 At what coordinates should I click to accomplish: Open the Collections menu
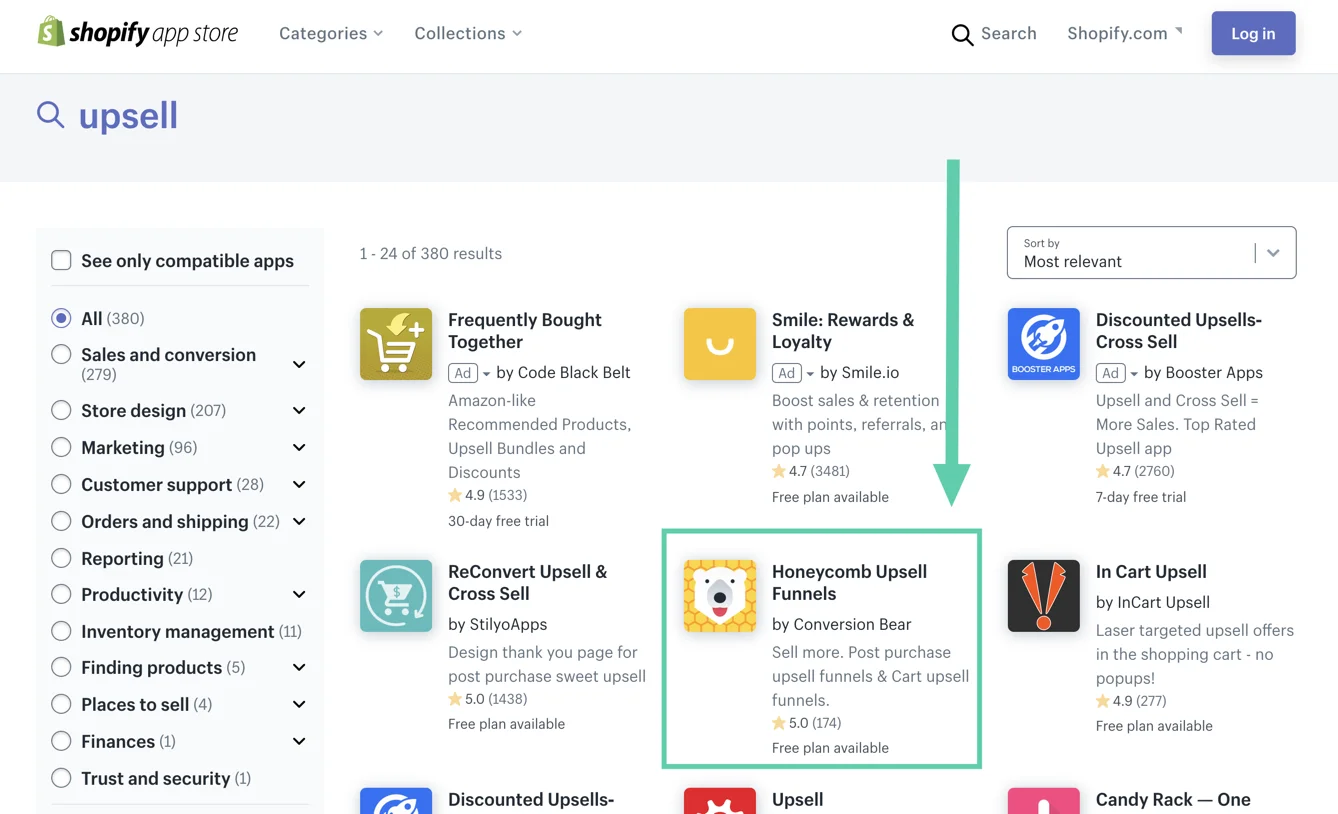(x=467, y=33)
